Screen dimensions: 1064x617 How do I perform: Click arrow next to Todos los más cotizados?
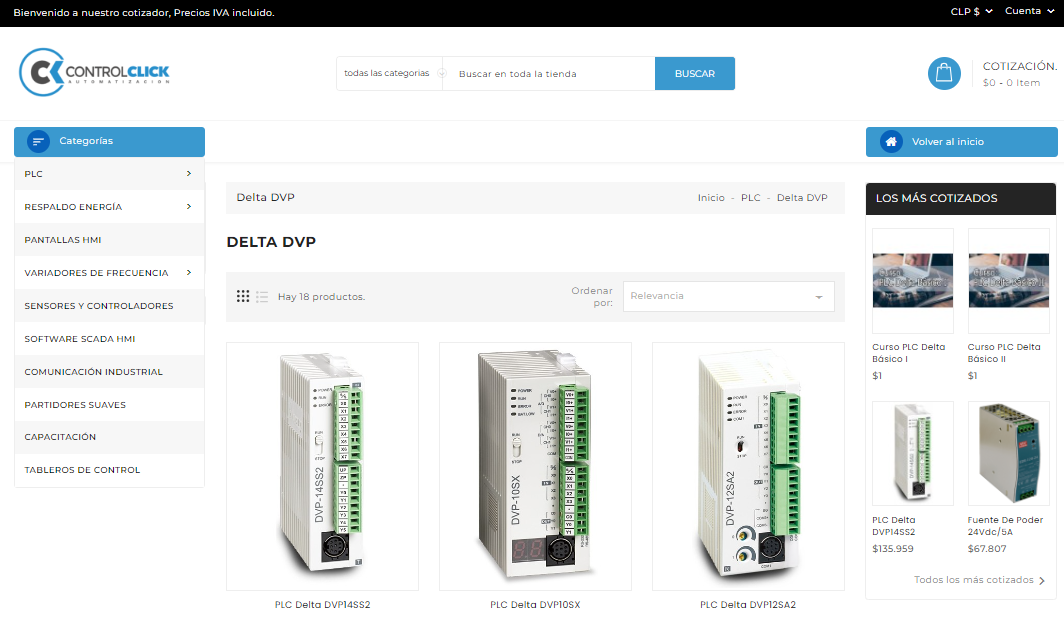pos(1042,580)
